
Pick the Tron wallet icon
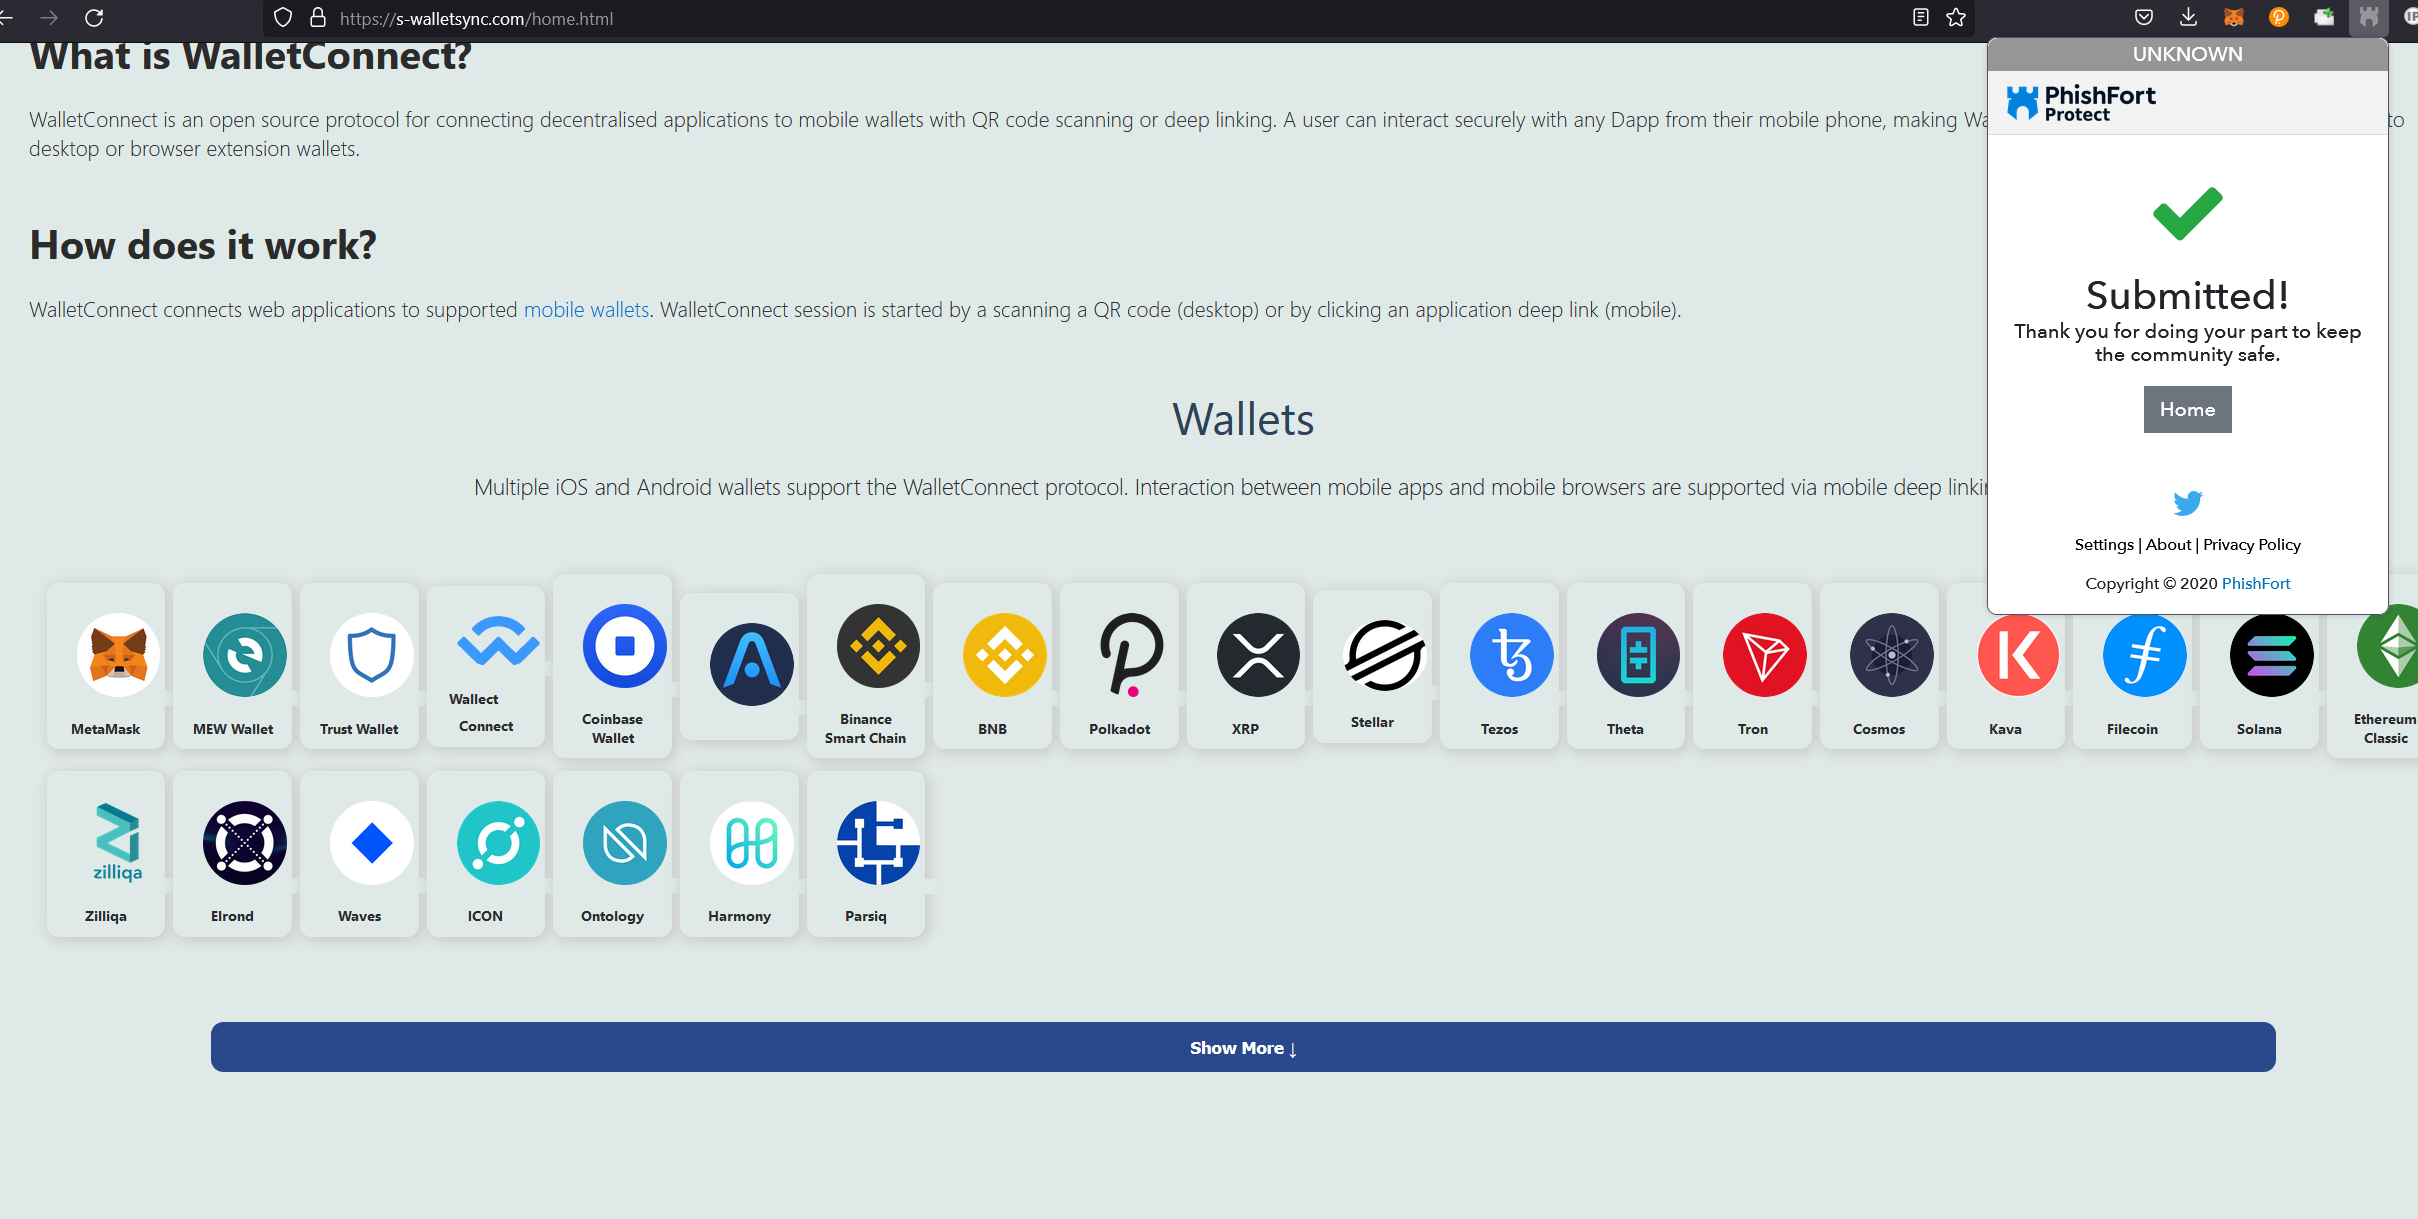1764,656
